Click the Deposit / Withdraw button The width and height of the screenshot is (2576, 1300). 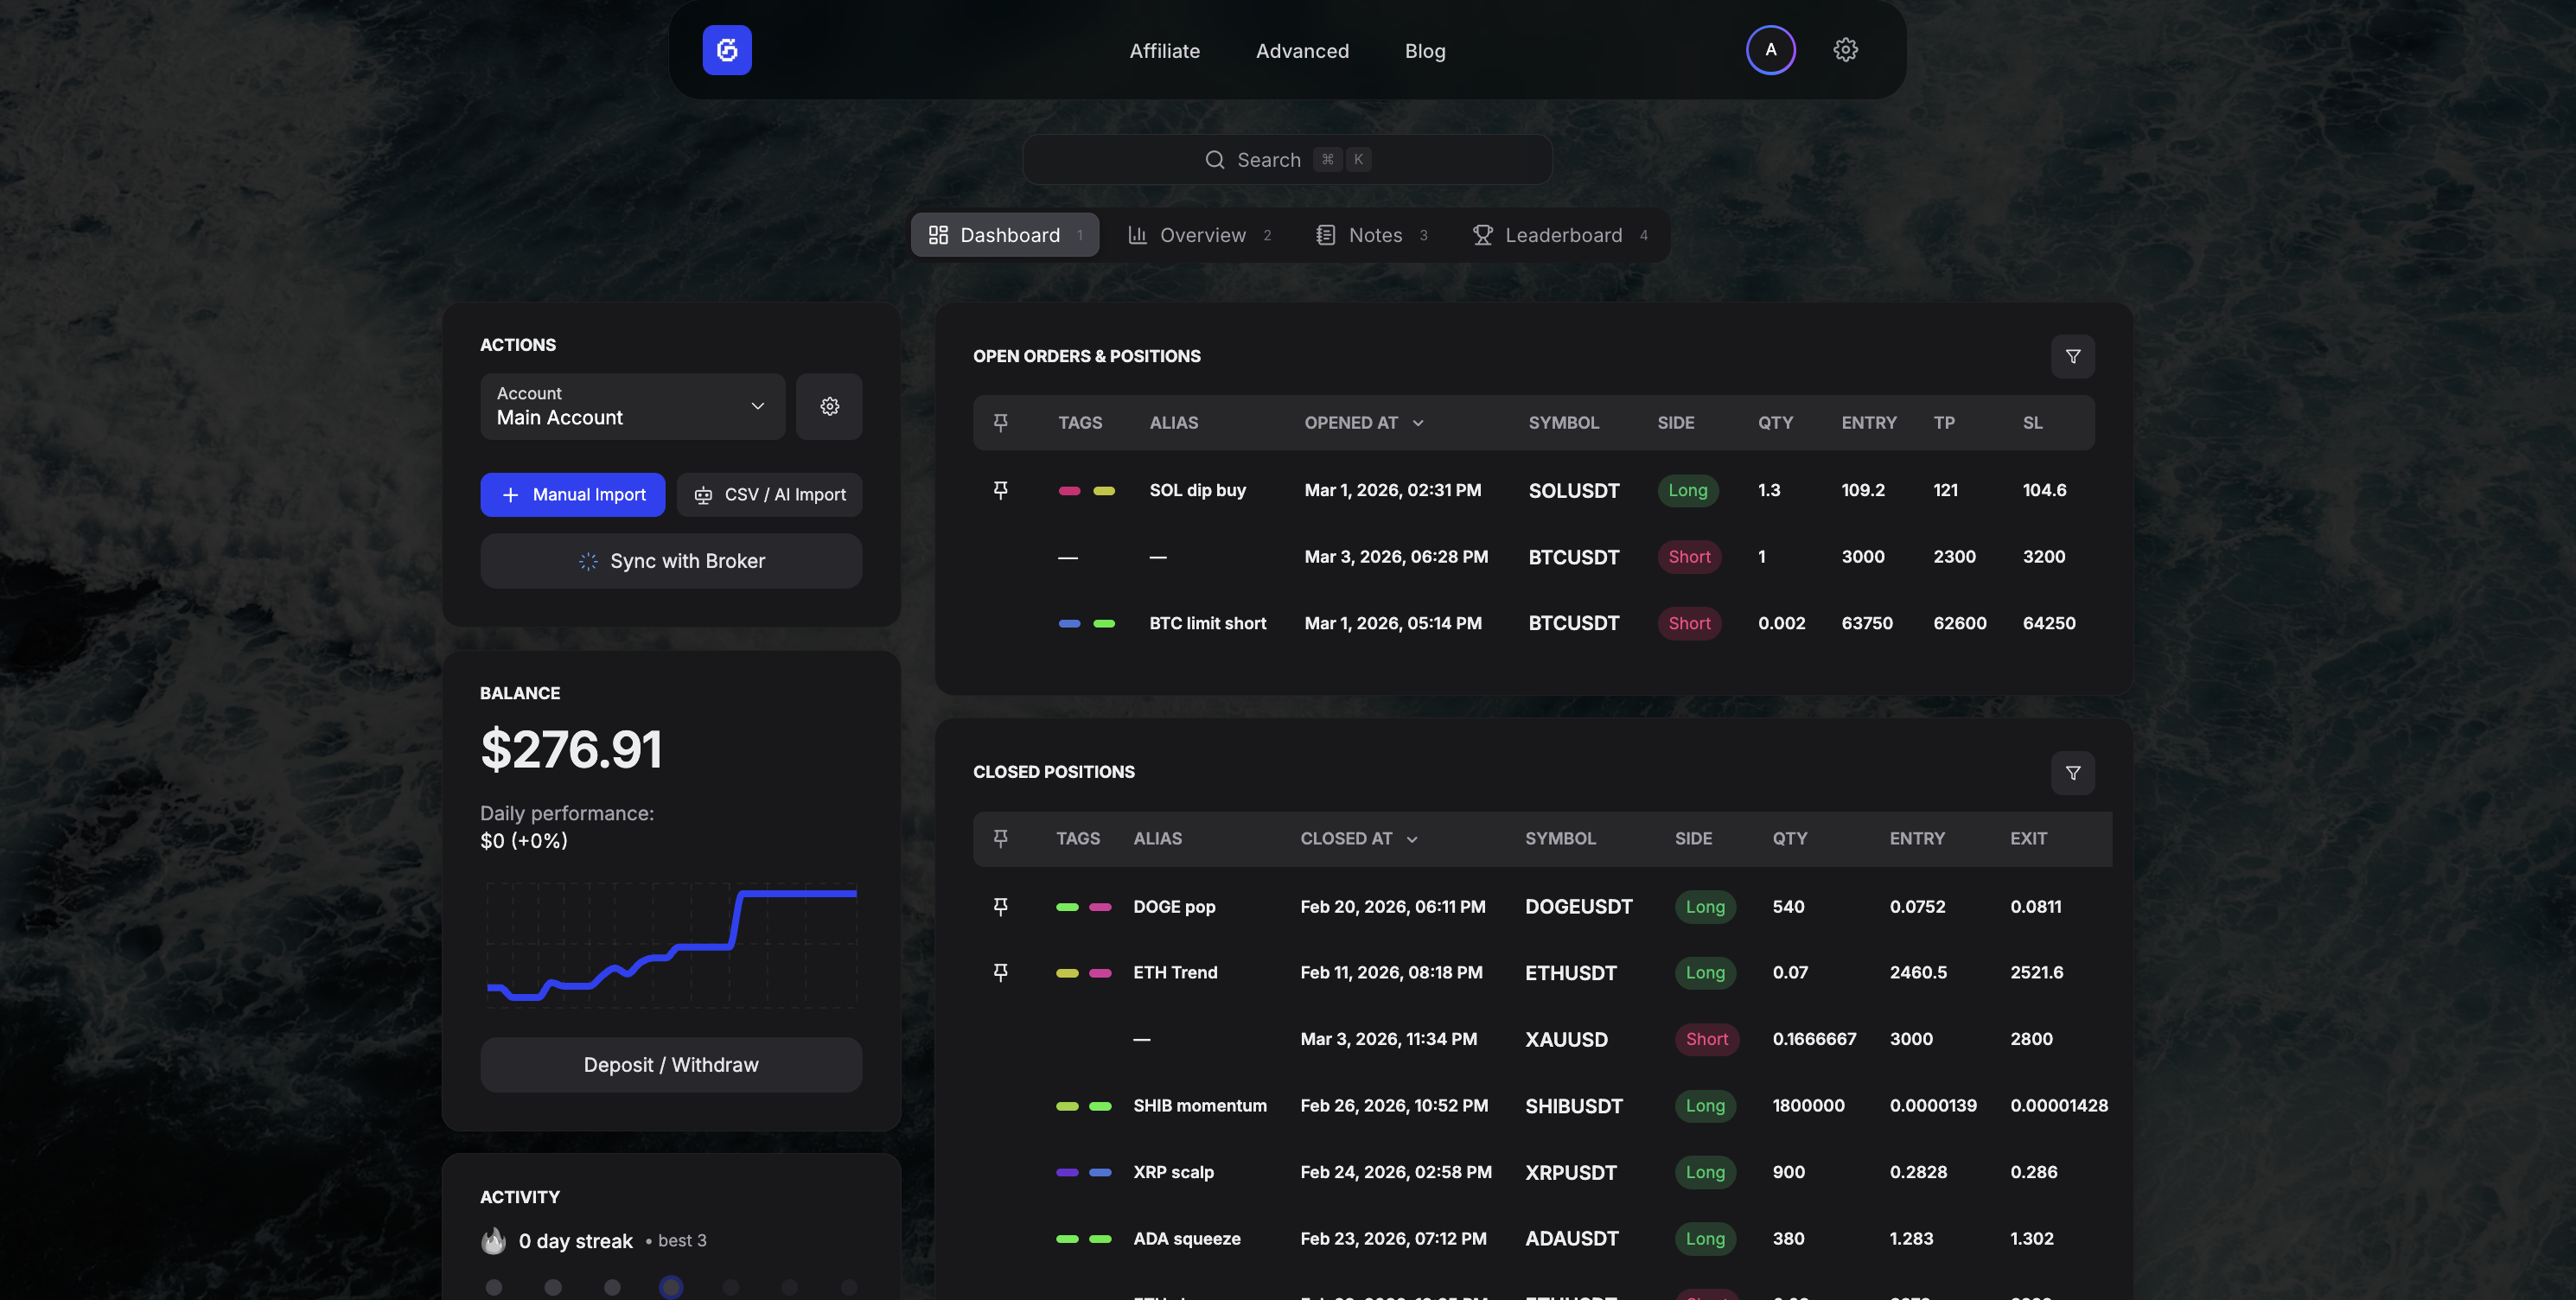tap(671, 1064)
